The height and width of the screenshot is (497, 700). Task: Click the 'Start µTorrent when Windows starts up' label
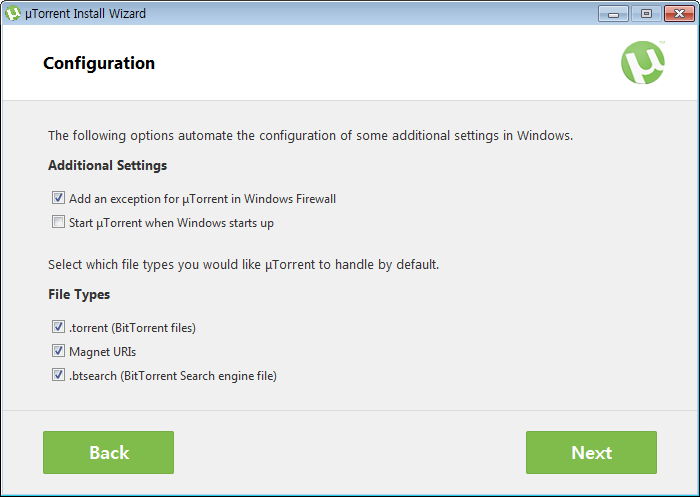171,223
